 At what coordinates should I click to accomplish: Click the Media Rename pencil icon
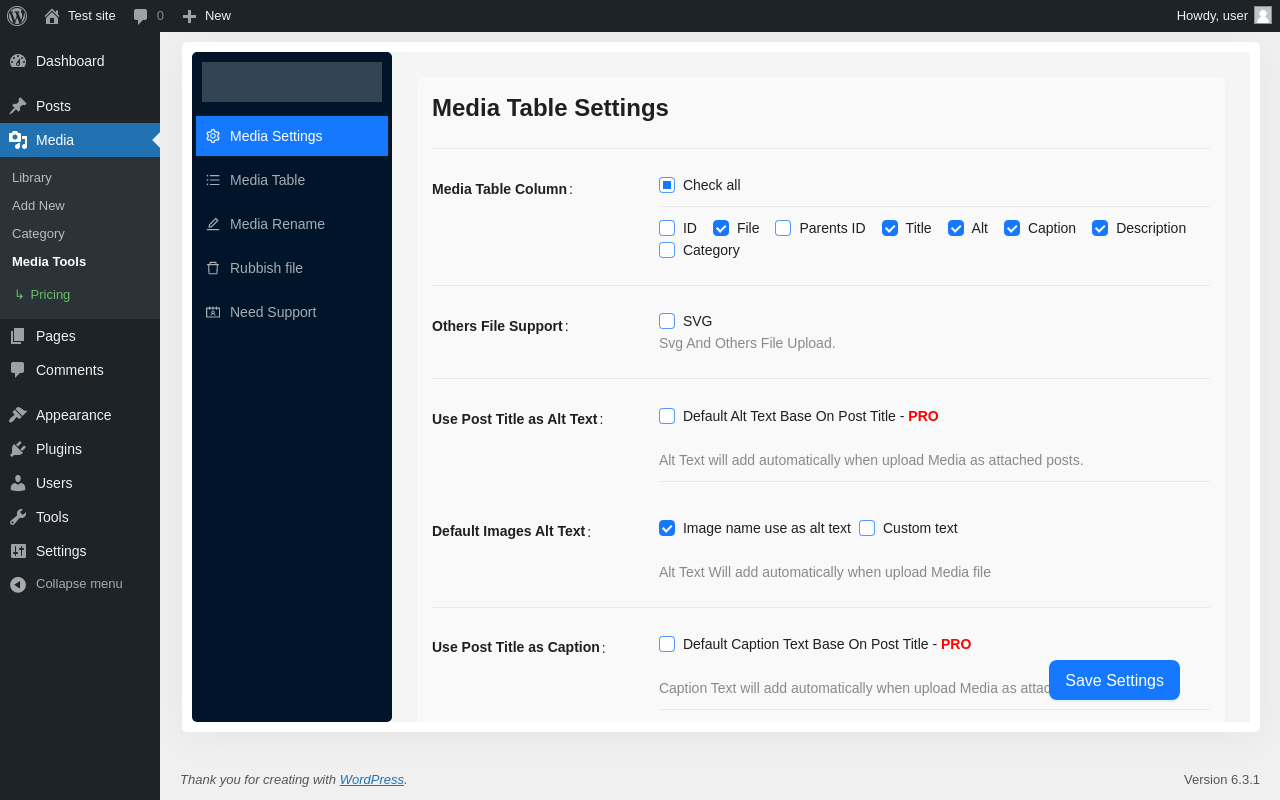click(213, 224)
